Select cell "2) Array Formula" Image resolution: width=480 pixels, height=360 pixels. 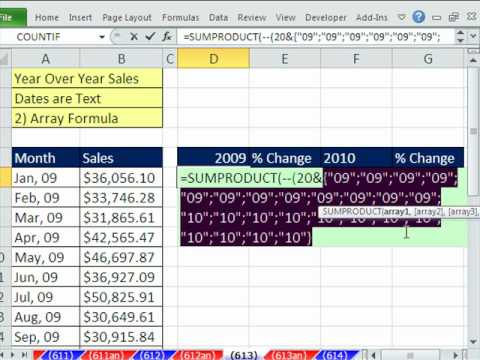87,118
